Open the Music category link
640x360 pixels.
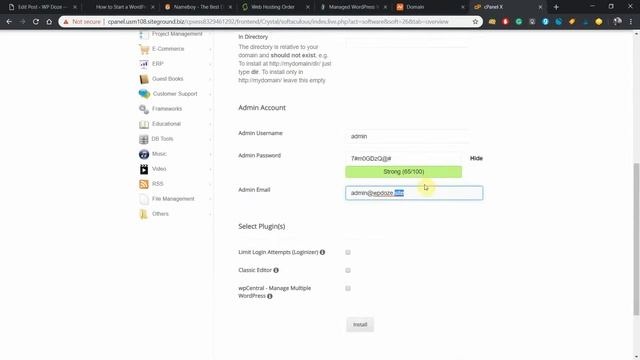159,154
